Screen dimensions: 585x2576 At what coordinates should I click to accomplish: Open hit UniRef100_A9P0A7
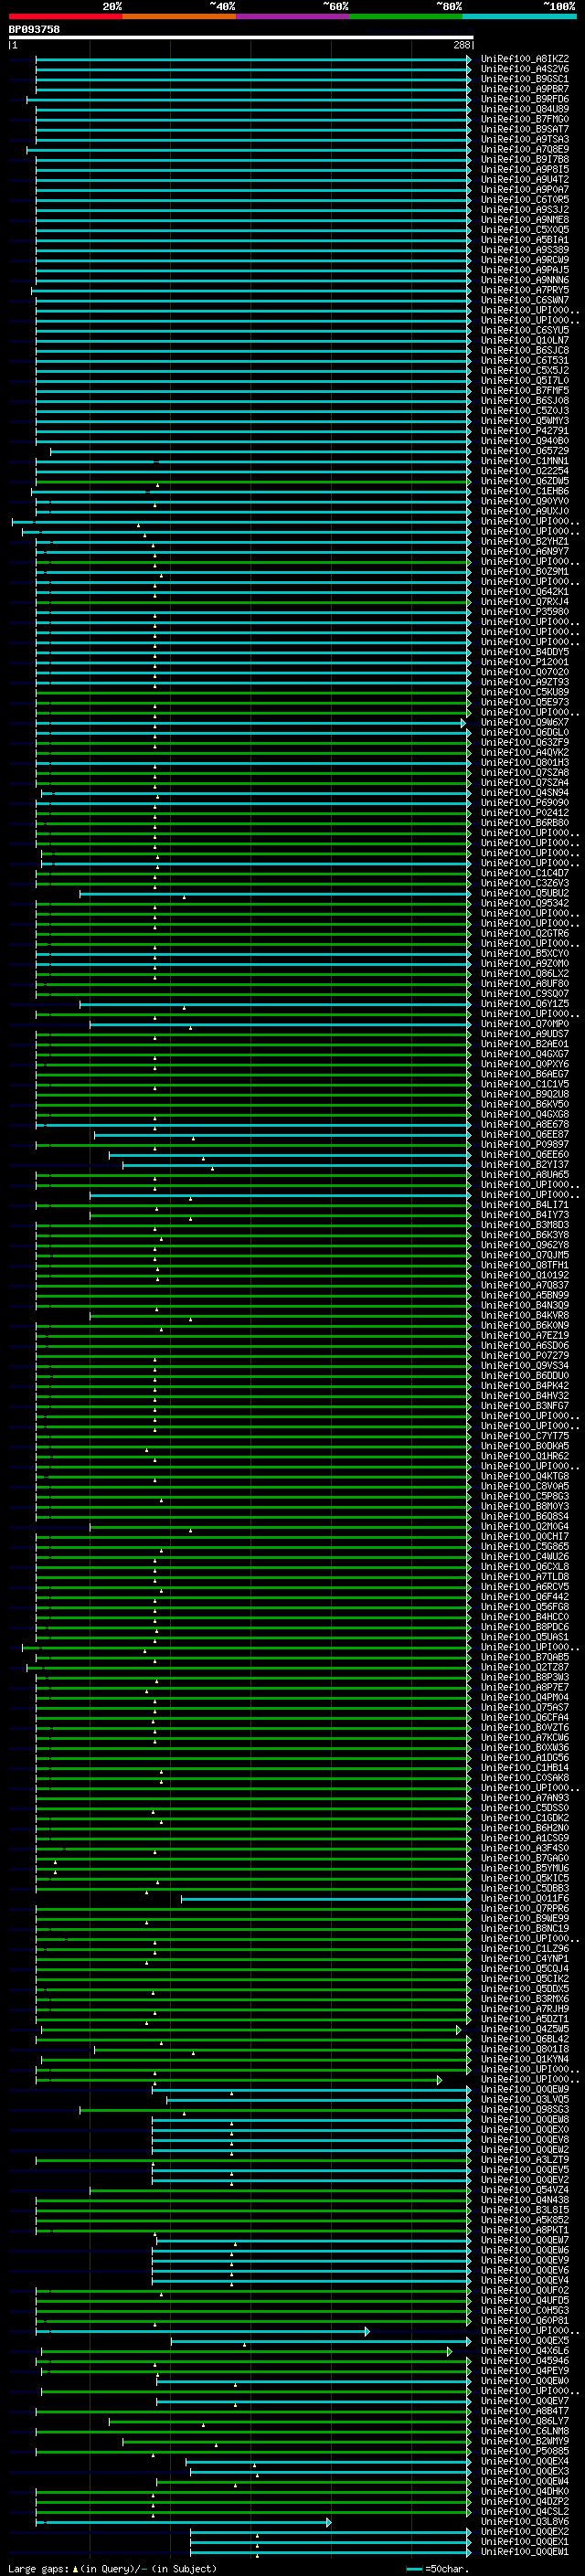525,189
